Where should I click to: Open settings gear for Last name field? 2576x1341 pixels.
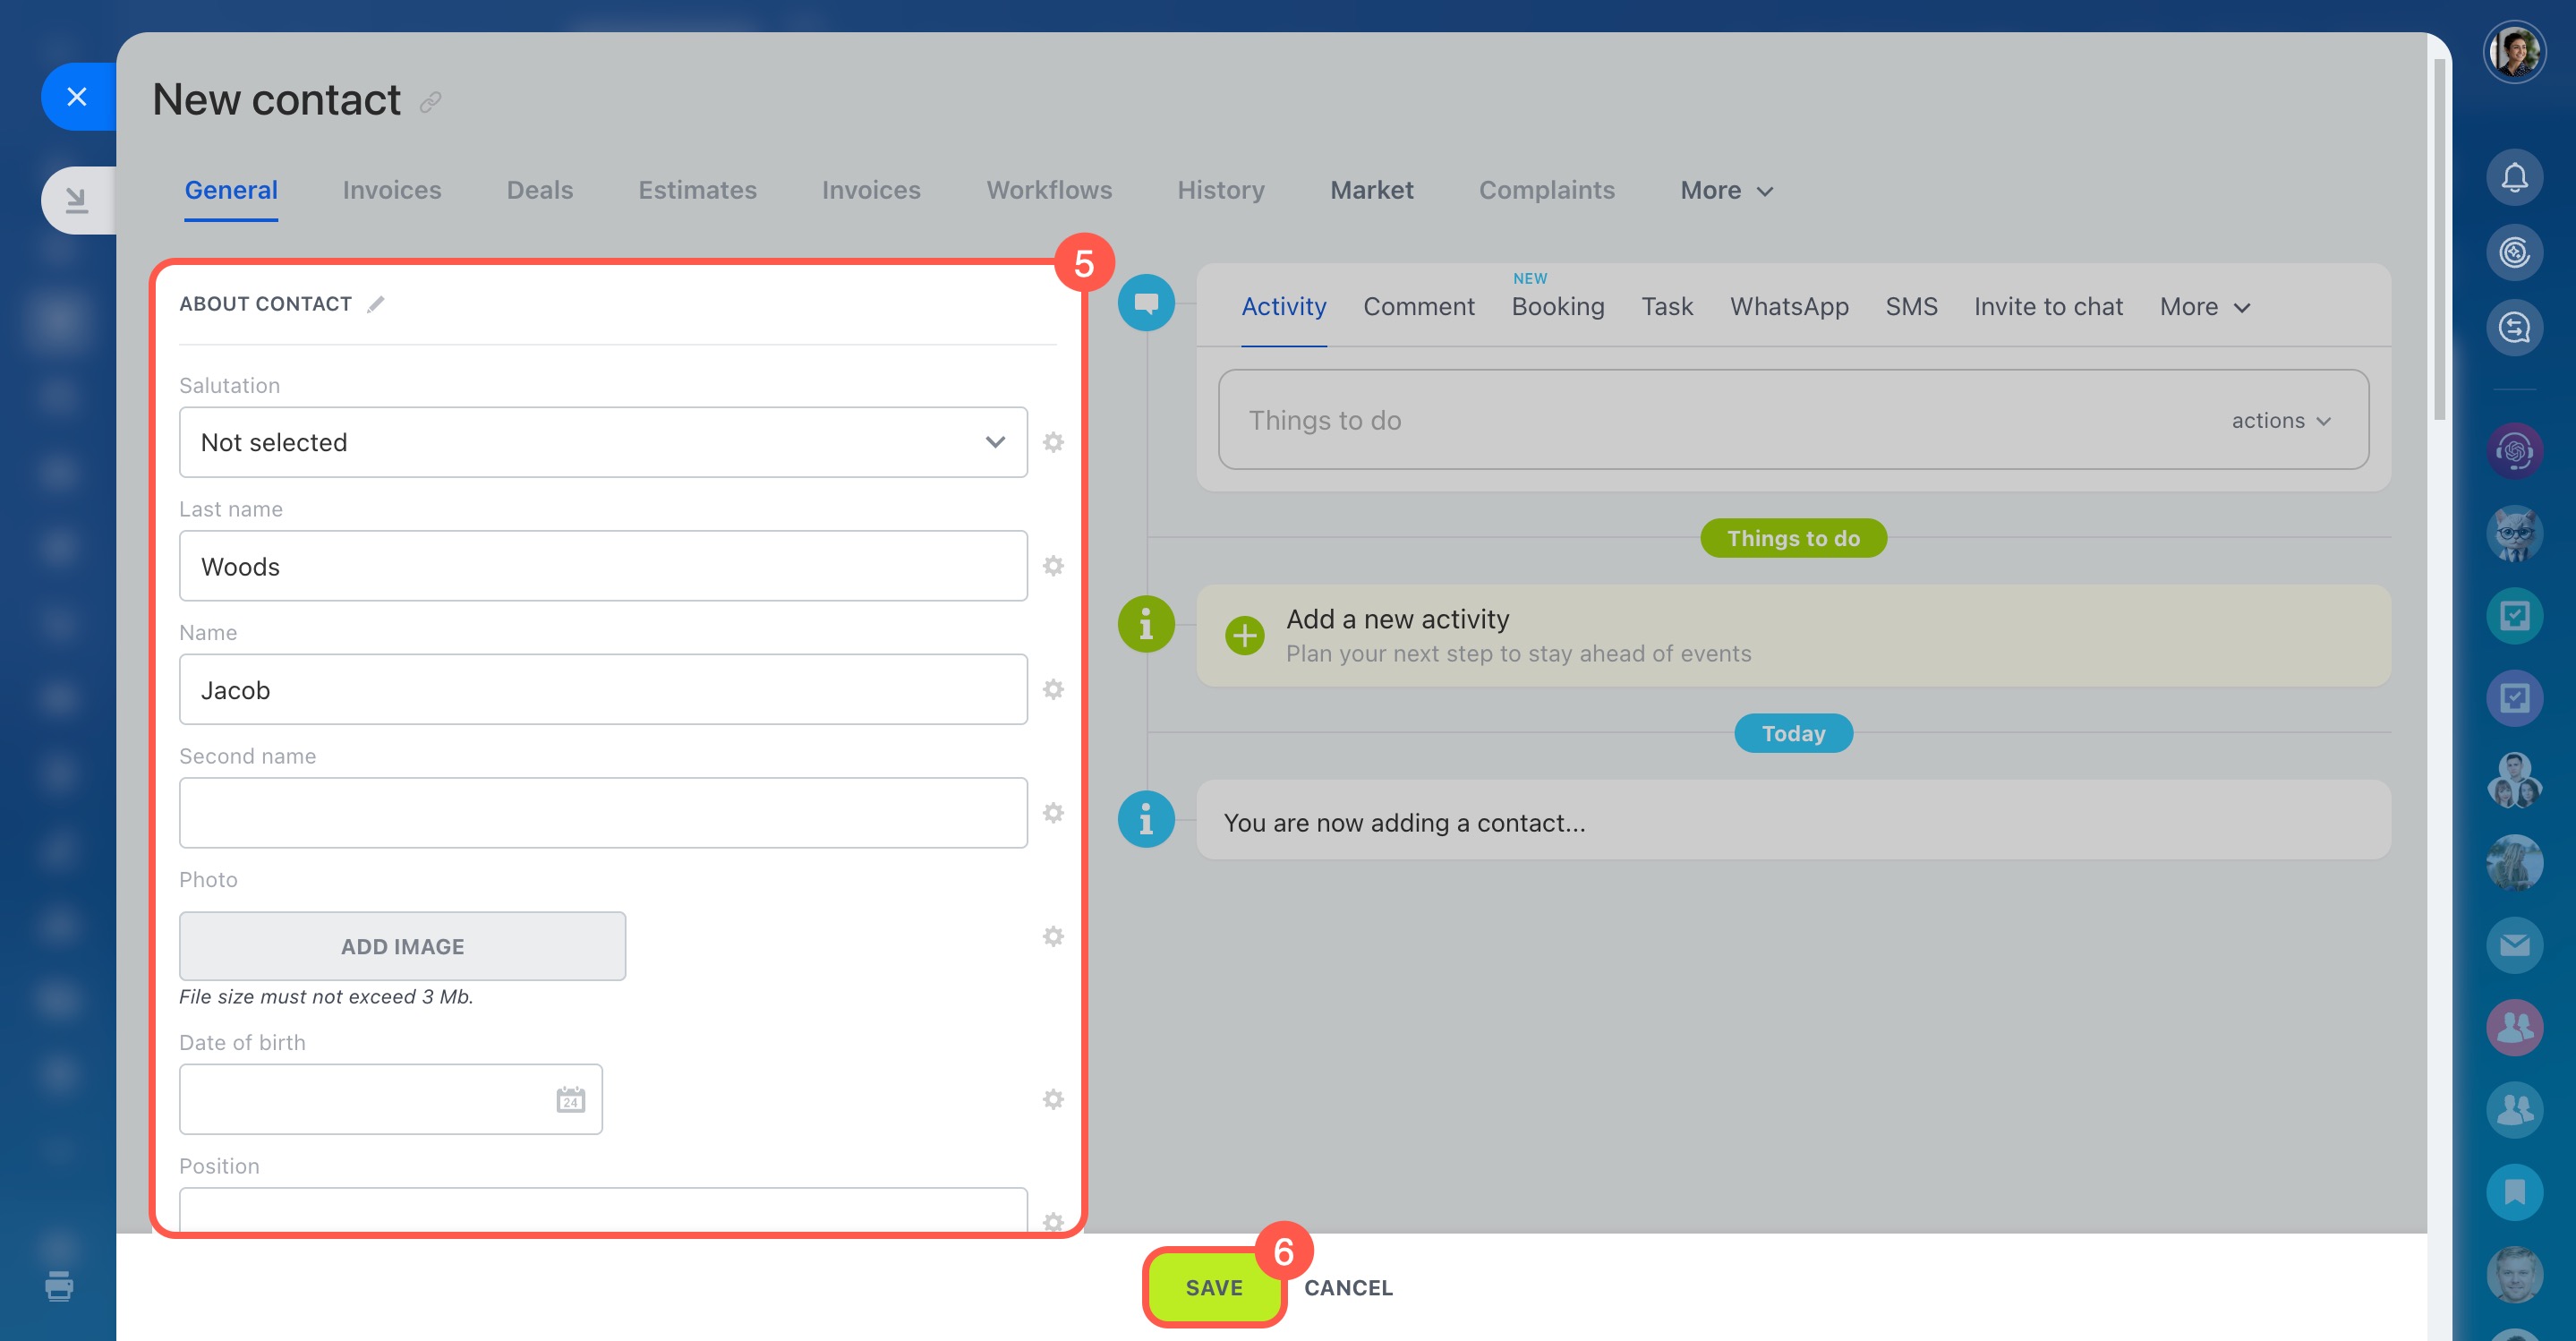[1053, 566]
